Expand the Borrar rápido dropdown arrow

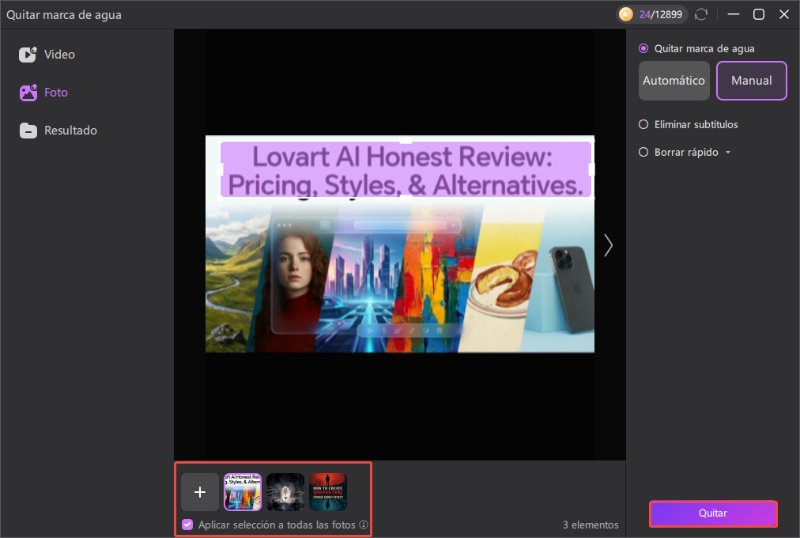pos(728,153)
